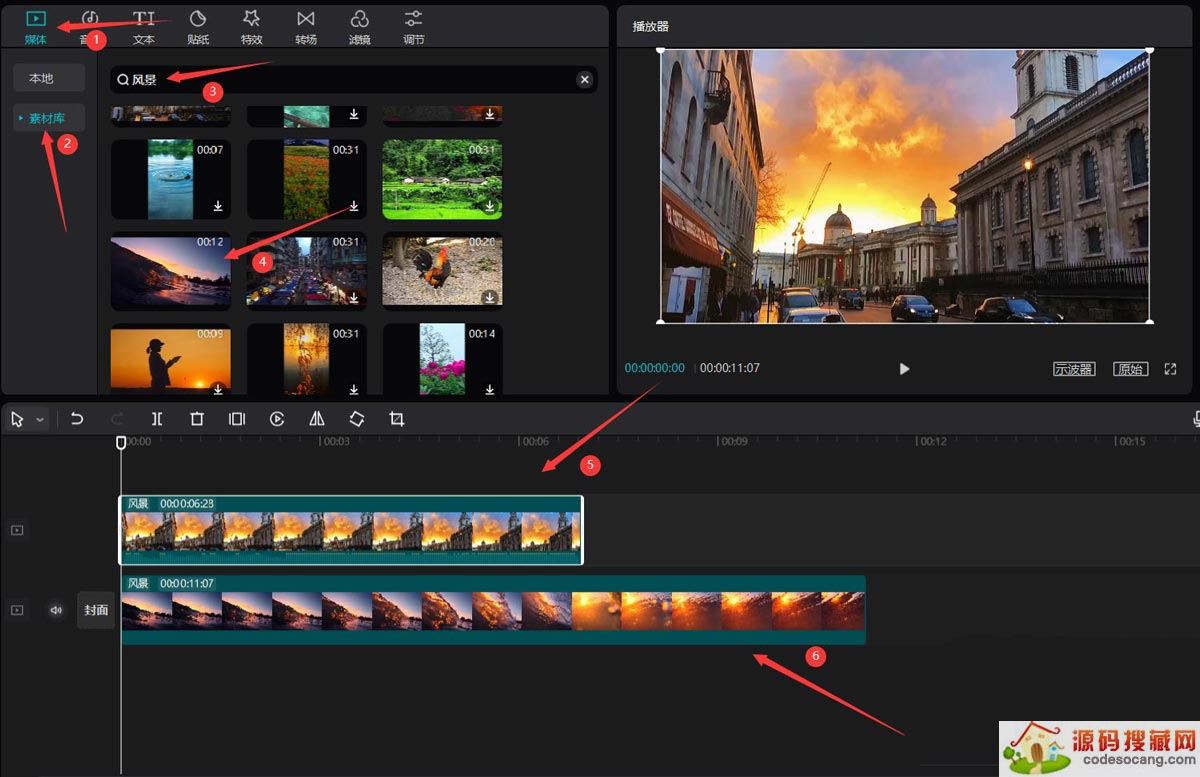The width and height of the screenshot is (1200, 777).
Task: Open the 贴纸 stickers panel
Action: 198,27
